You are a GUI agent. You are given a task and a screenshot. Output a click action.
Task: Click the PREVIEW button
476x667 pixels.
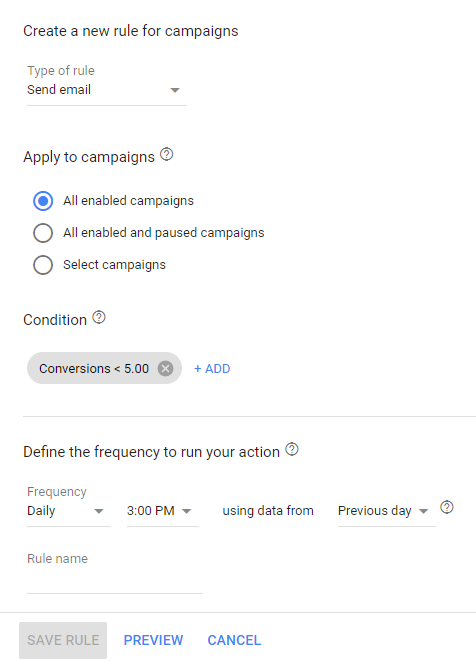click(153, 640)
